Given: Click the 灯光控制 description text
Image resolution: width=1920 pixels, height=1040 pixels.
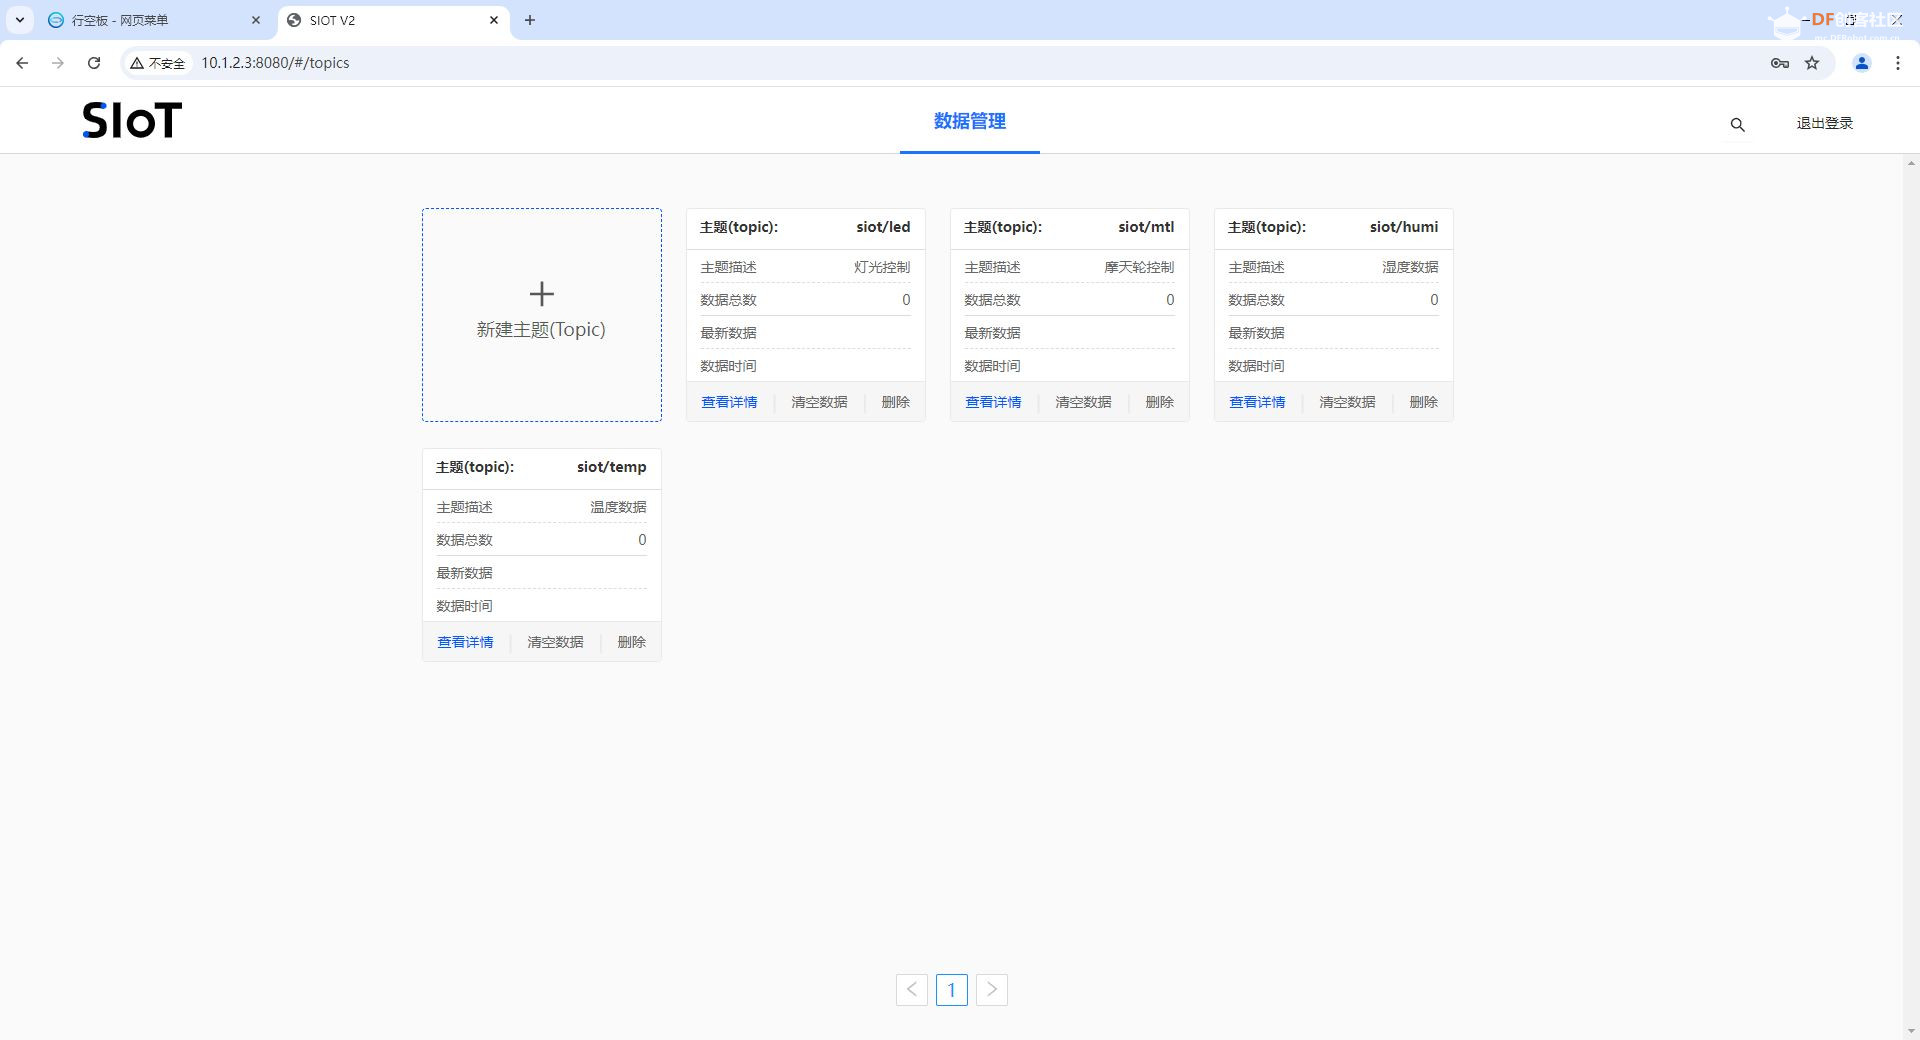Looking at the screenshot, I should coord(882,267).
